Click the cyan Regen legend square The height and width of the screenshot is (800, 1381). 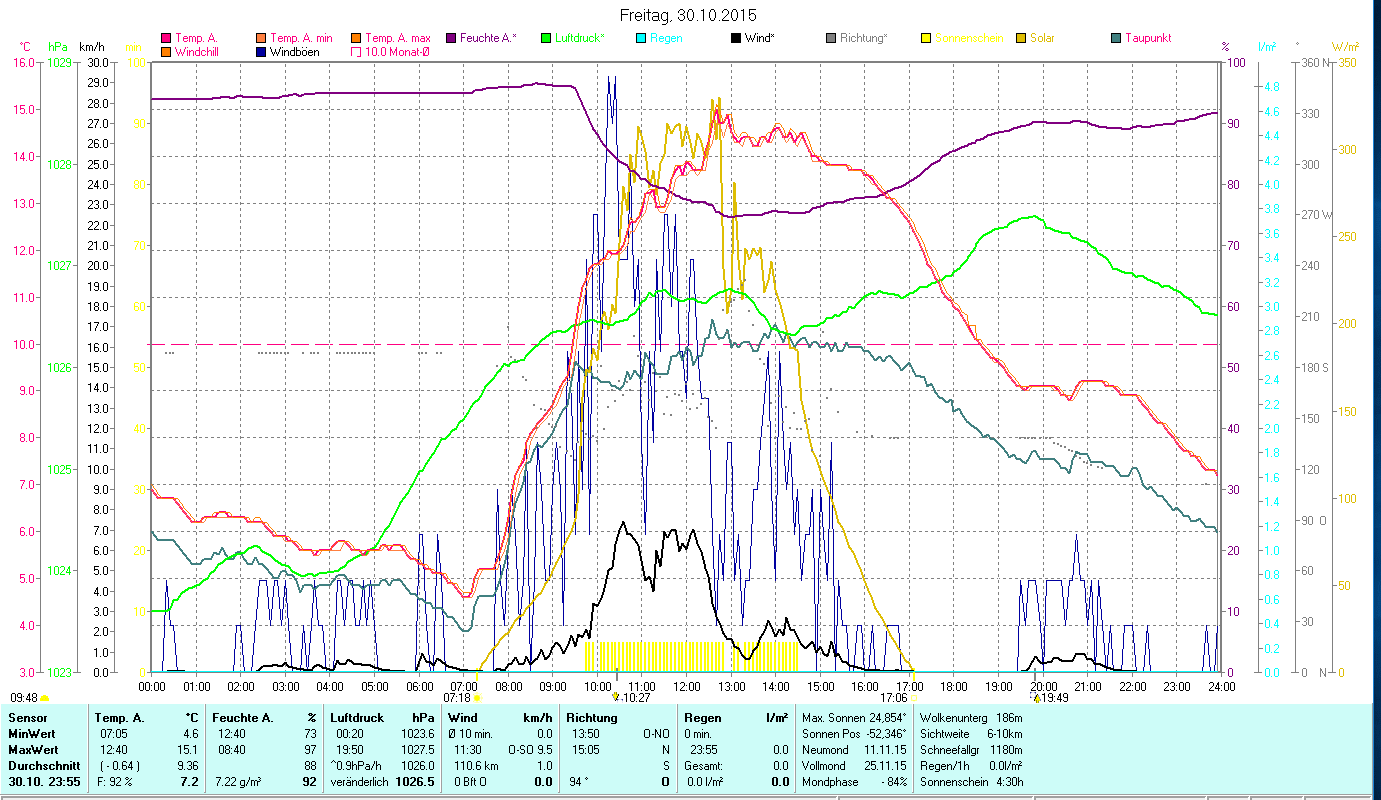point(641,39)
